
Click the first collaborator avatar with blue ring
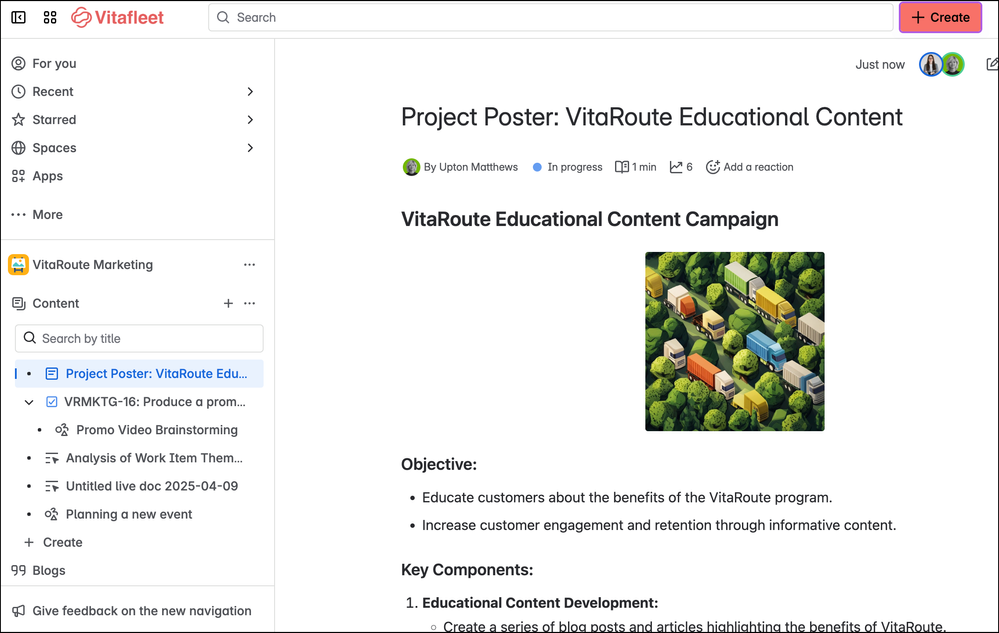(930, 64)
